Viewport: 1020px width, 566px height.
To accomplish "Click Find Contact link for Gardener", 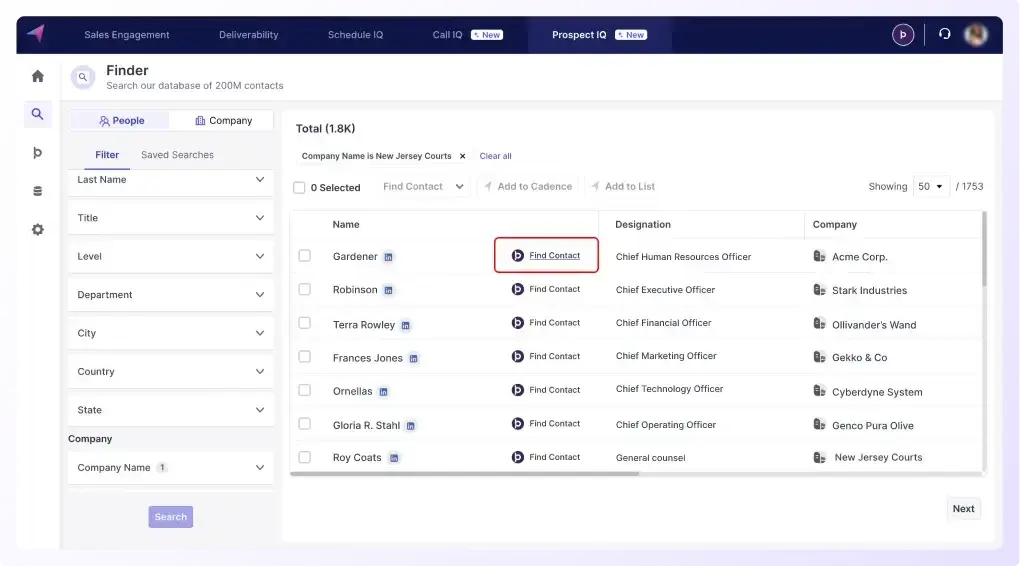I will [x=554, y=256].
